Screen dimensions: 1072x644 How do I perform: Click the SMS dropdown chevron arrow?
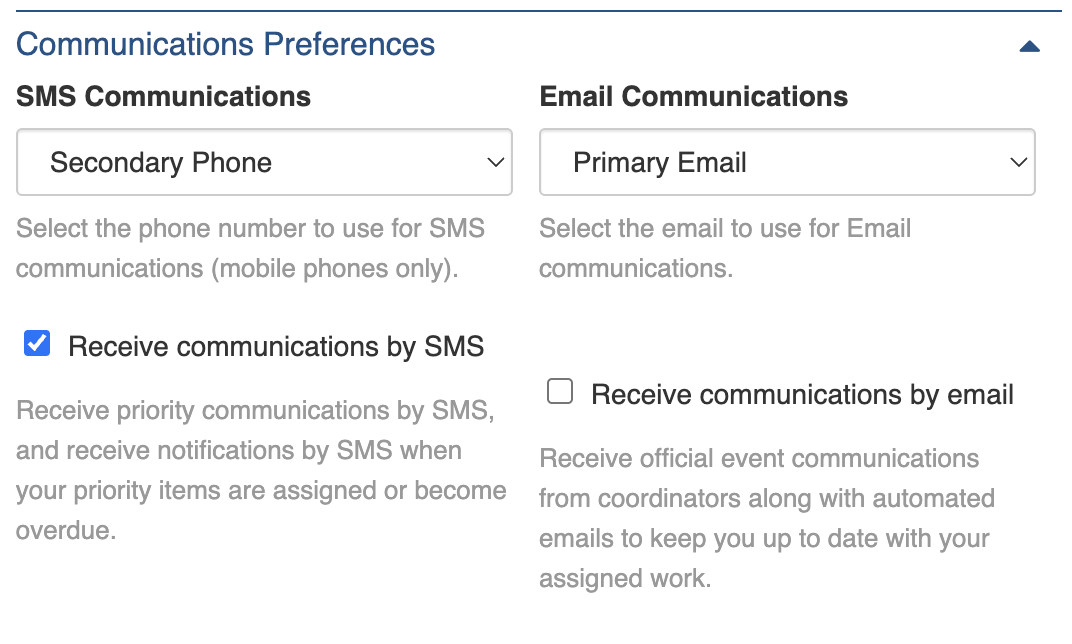495,162
